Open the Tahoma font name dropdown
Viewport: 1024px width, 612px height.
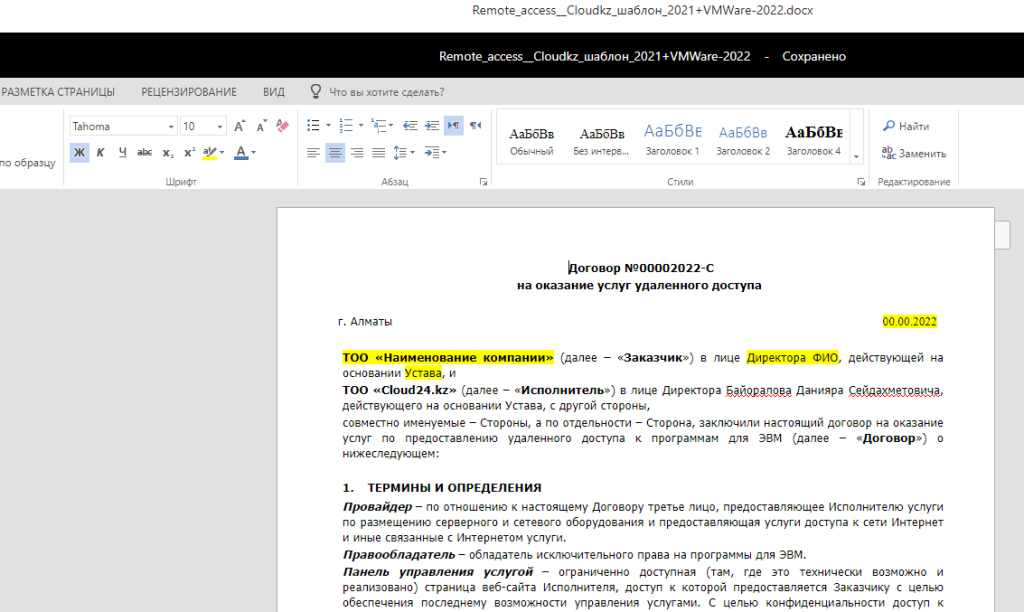171,127
